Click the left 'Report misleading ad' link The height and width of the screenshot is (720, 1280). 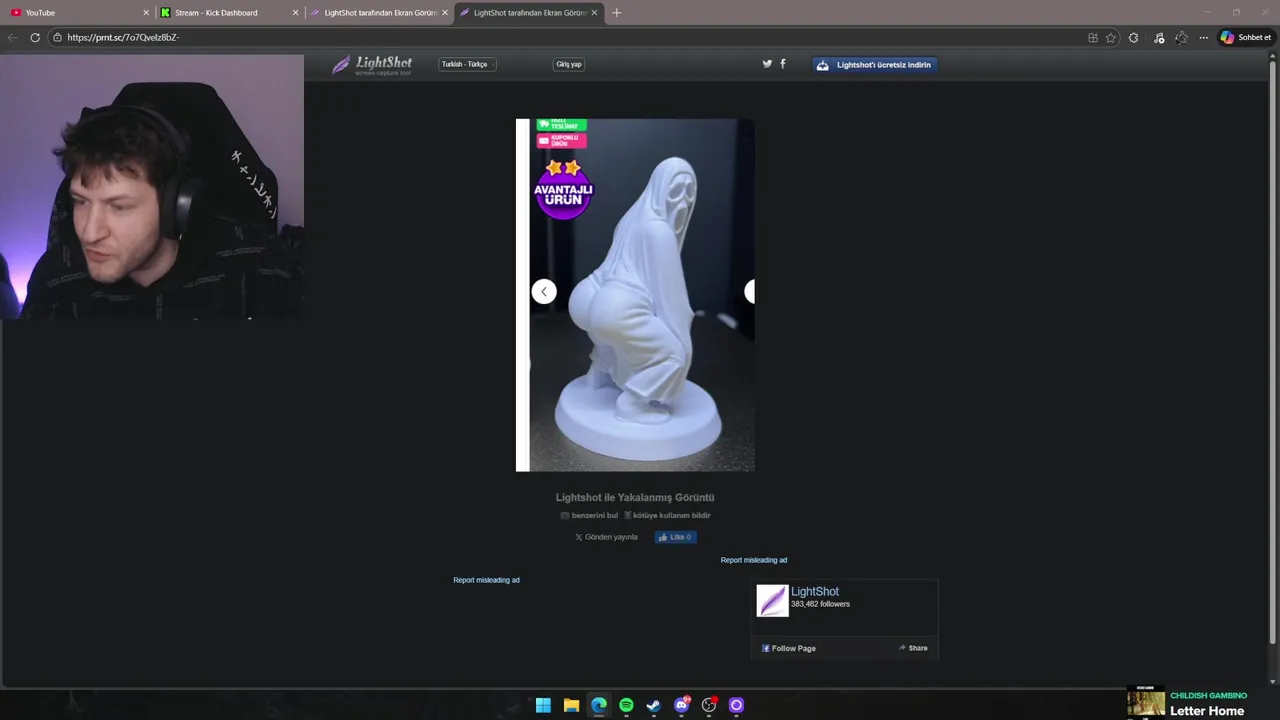pyautogui.click(x=486, y=580)
